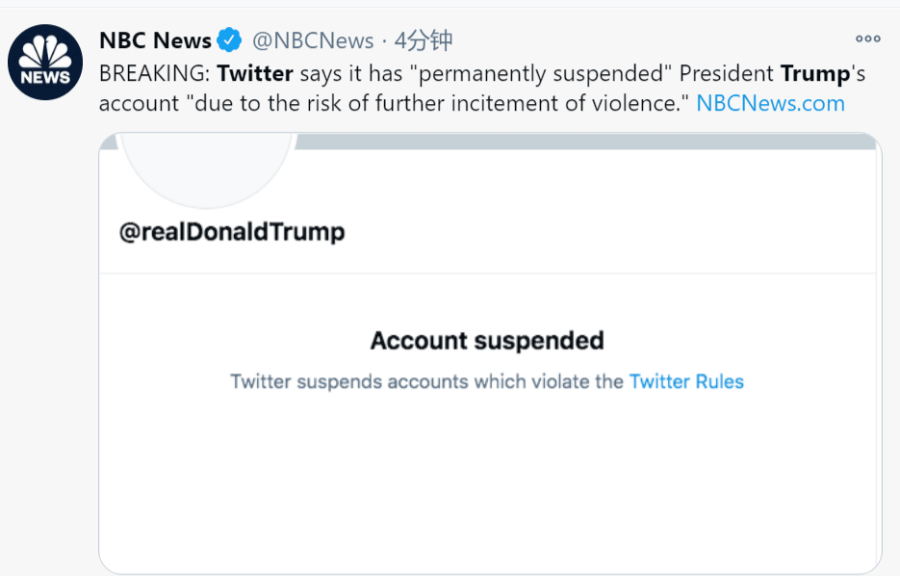Open the NBCNews.com link
Image resolution: width=900 pixels, height=576 pixels.
(x=770, y=103)
